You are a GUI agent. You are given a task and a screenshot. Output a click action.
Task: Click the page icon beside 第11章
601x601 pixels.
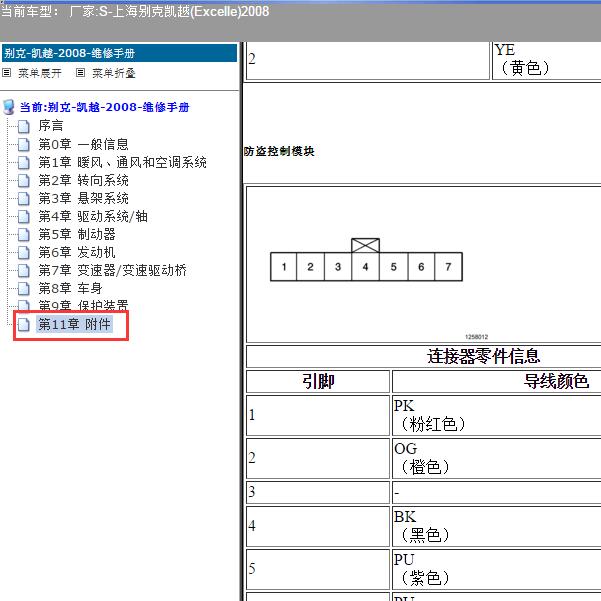(24, 325)
